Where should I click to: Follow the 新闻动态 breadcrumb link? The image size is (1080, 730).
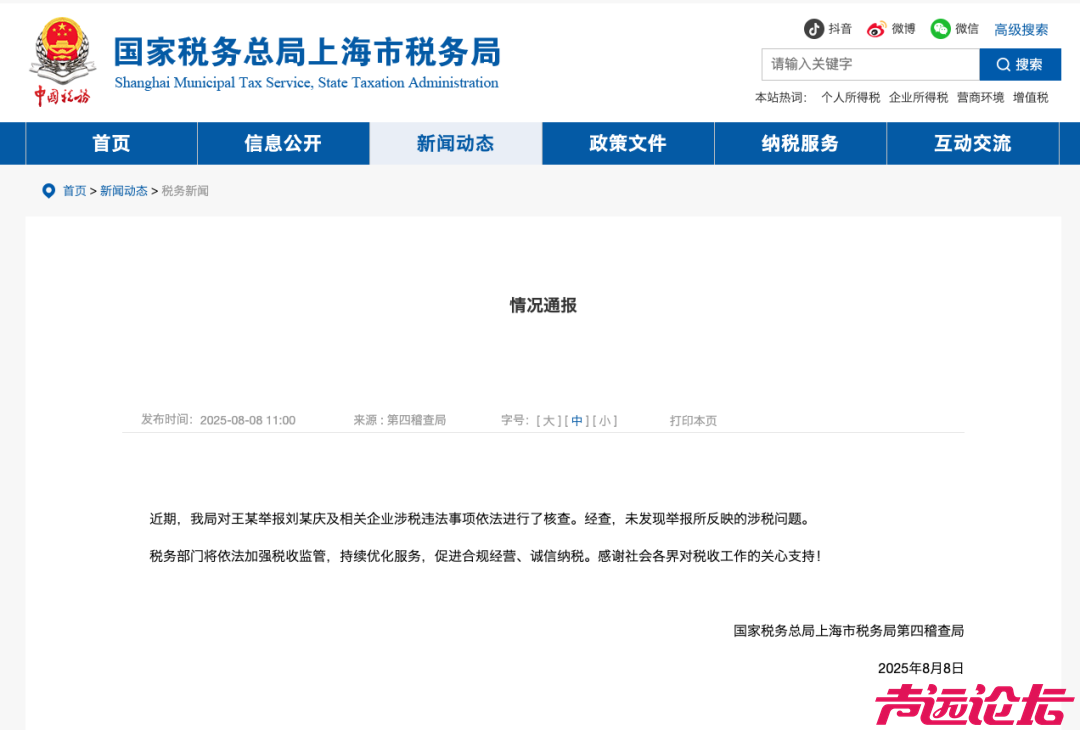[123, 190]
